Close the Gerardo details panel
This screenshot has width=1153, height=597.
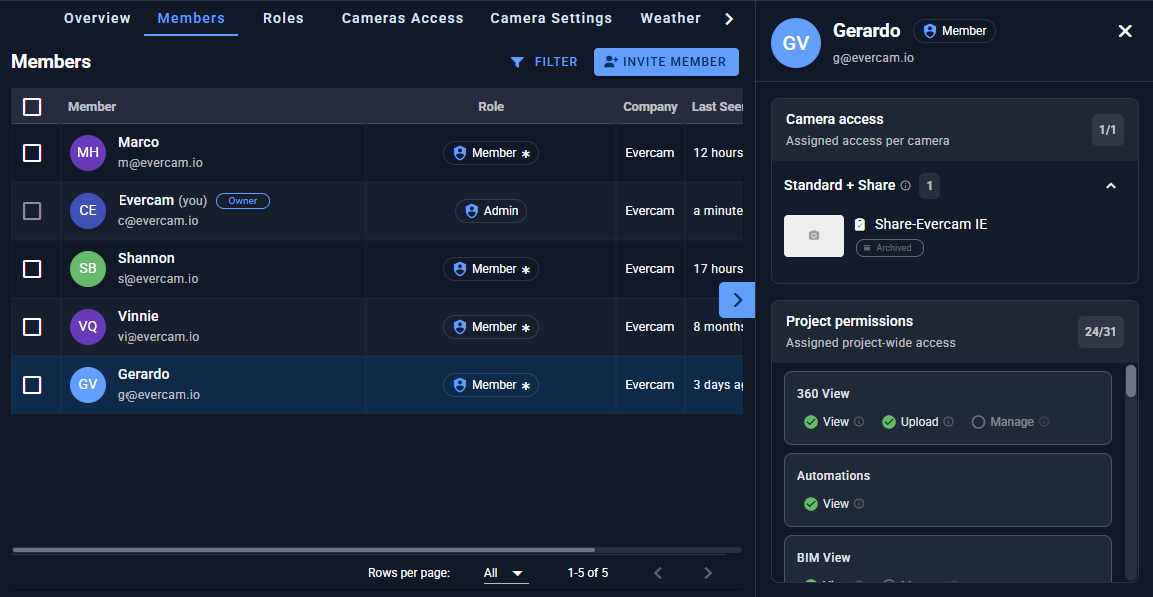point(1125,31)
